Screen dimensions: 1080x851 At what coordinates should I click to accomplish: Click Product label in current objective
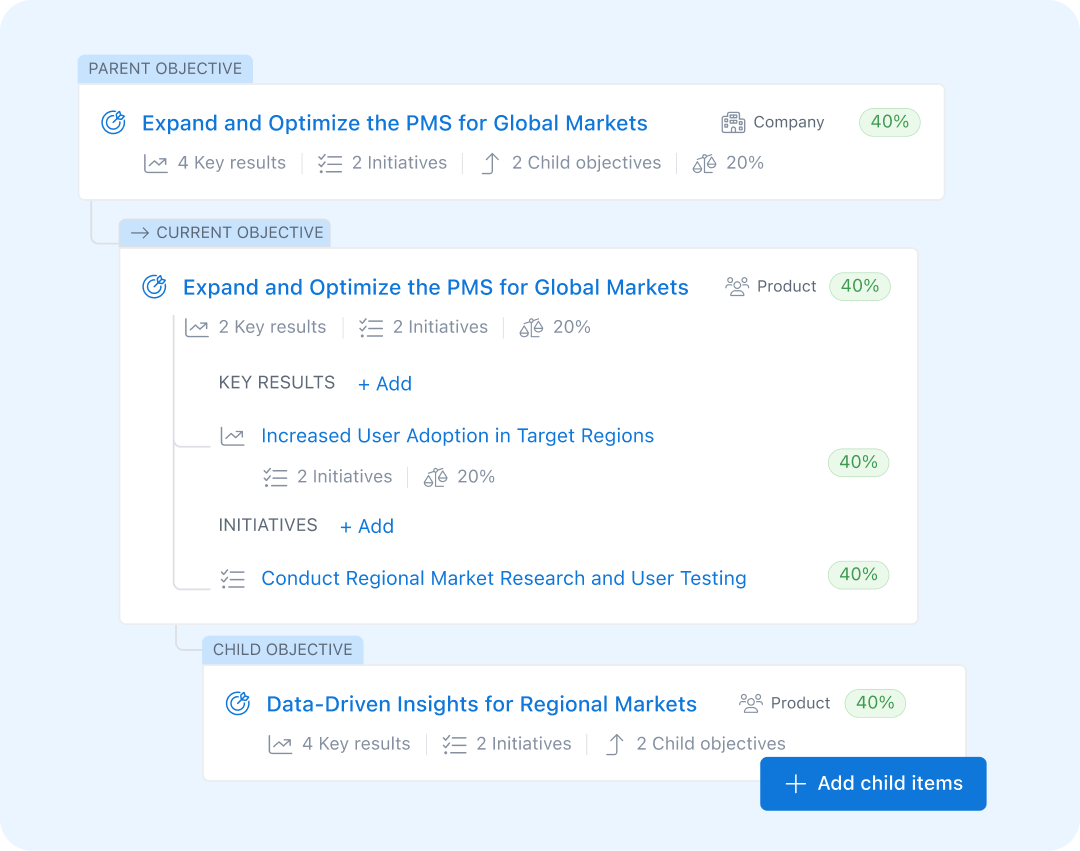787,286
